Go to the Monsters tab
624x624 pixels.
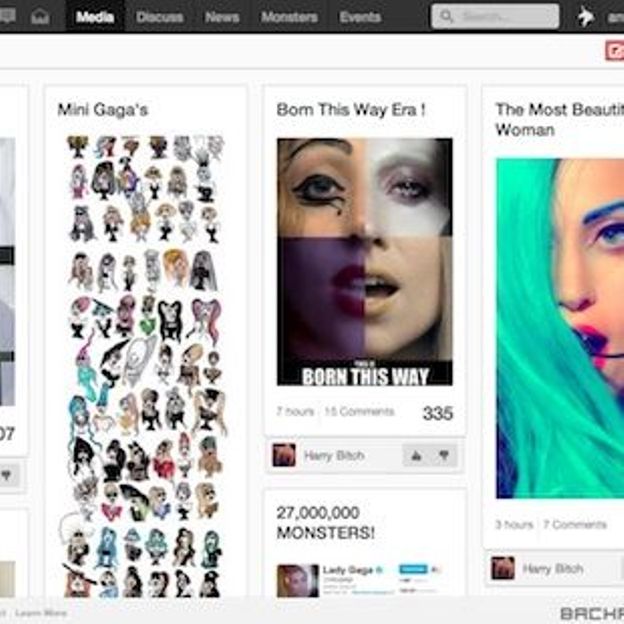coord(289,17)
